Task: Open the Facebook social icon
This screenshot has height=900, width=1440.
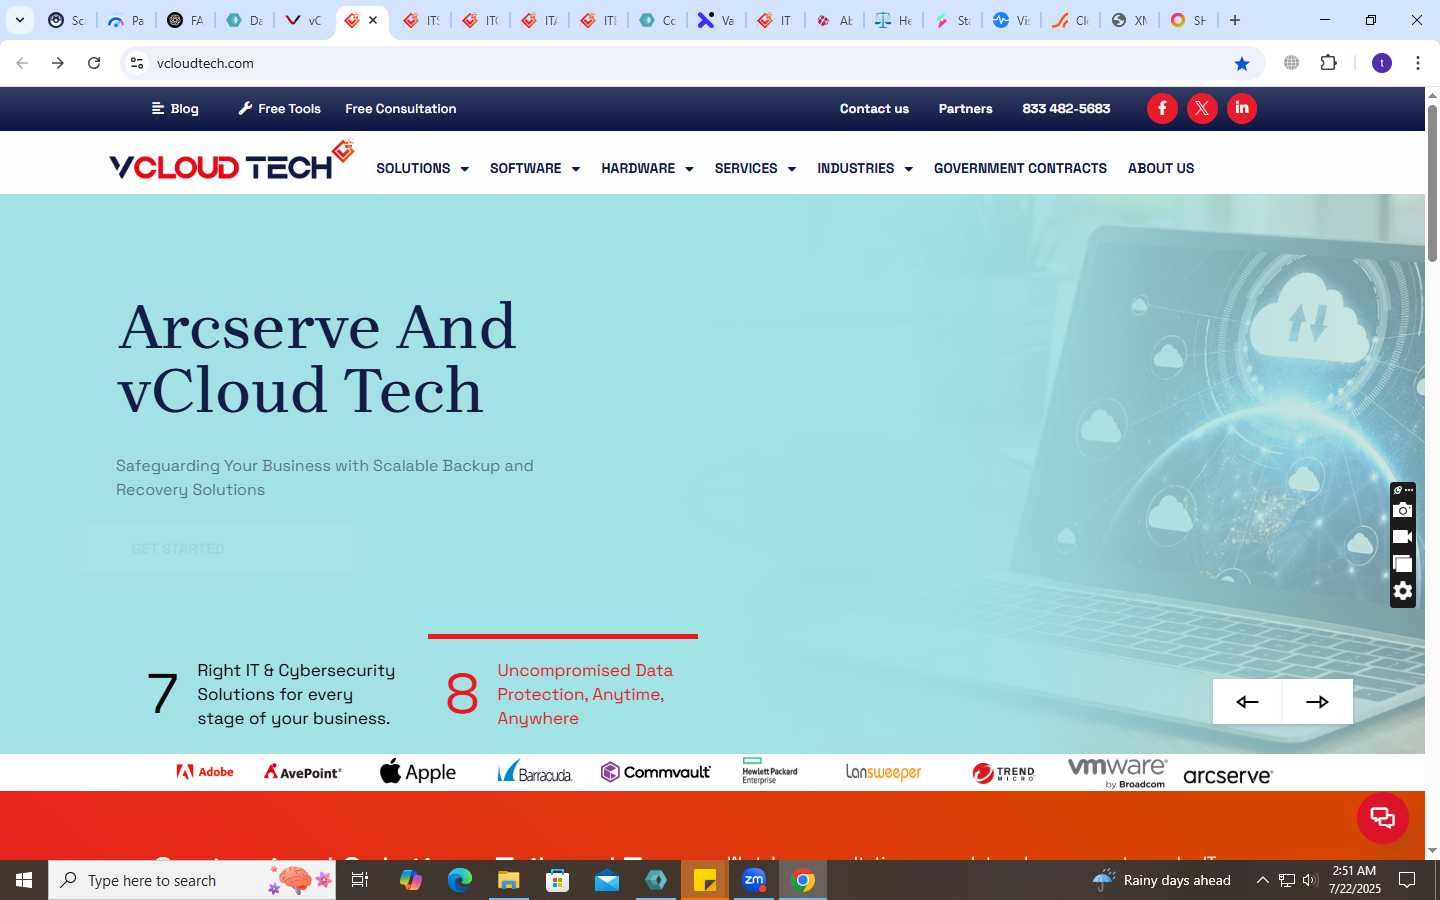Action: pyautogui.click(x=1162, y=108)
